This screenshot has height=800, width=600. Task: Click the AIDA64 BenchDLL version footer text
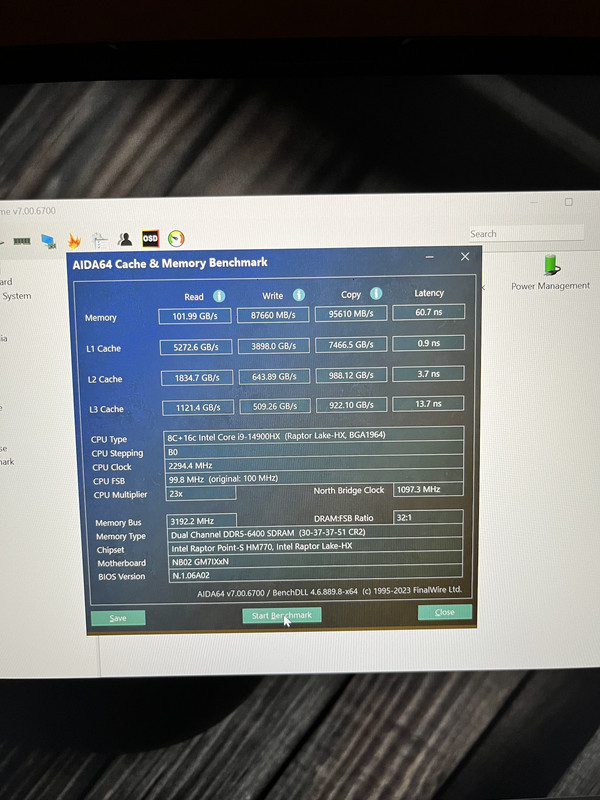pyautogui.click(x=329, y=591)
